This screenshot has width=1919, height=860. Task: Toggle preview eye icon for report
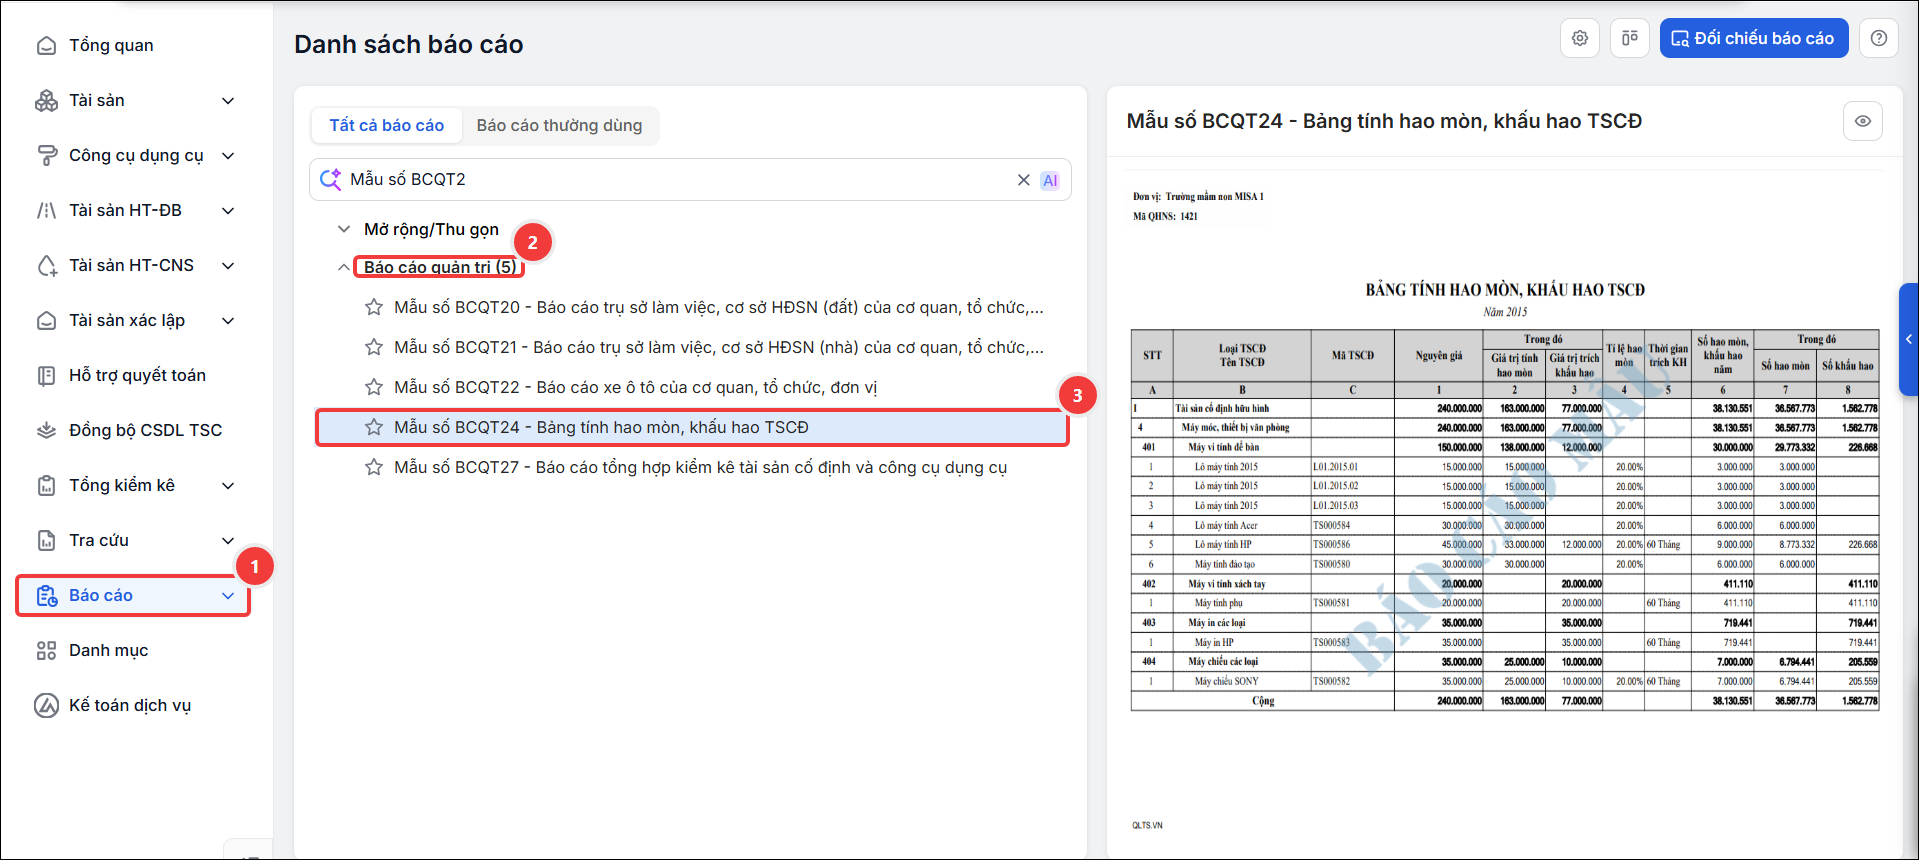tap(1863, 121)
